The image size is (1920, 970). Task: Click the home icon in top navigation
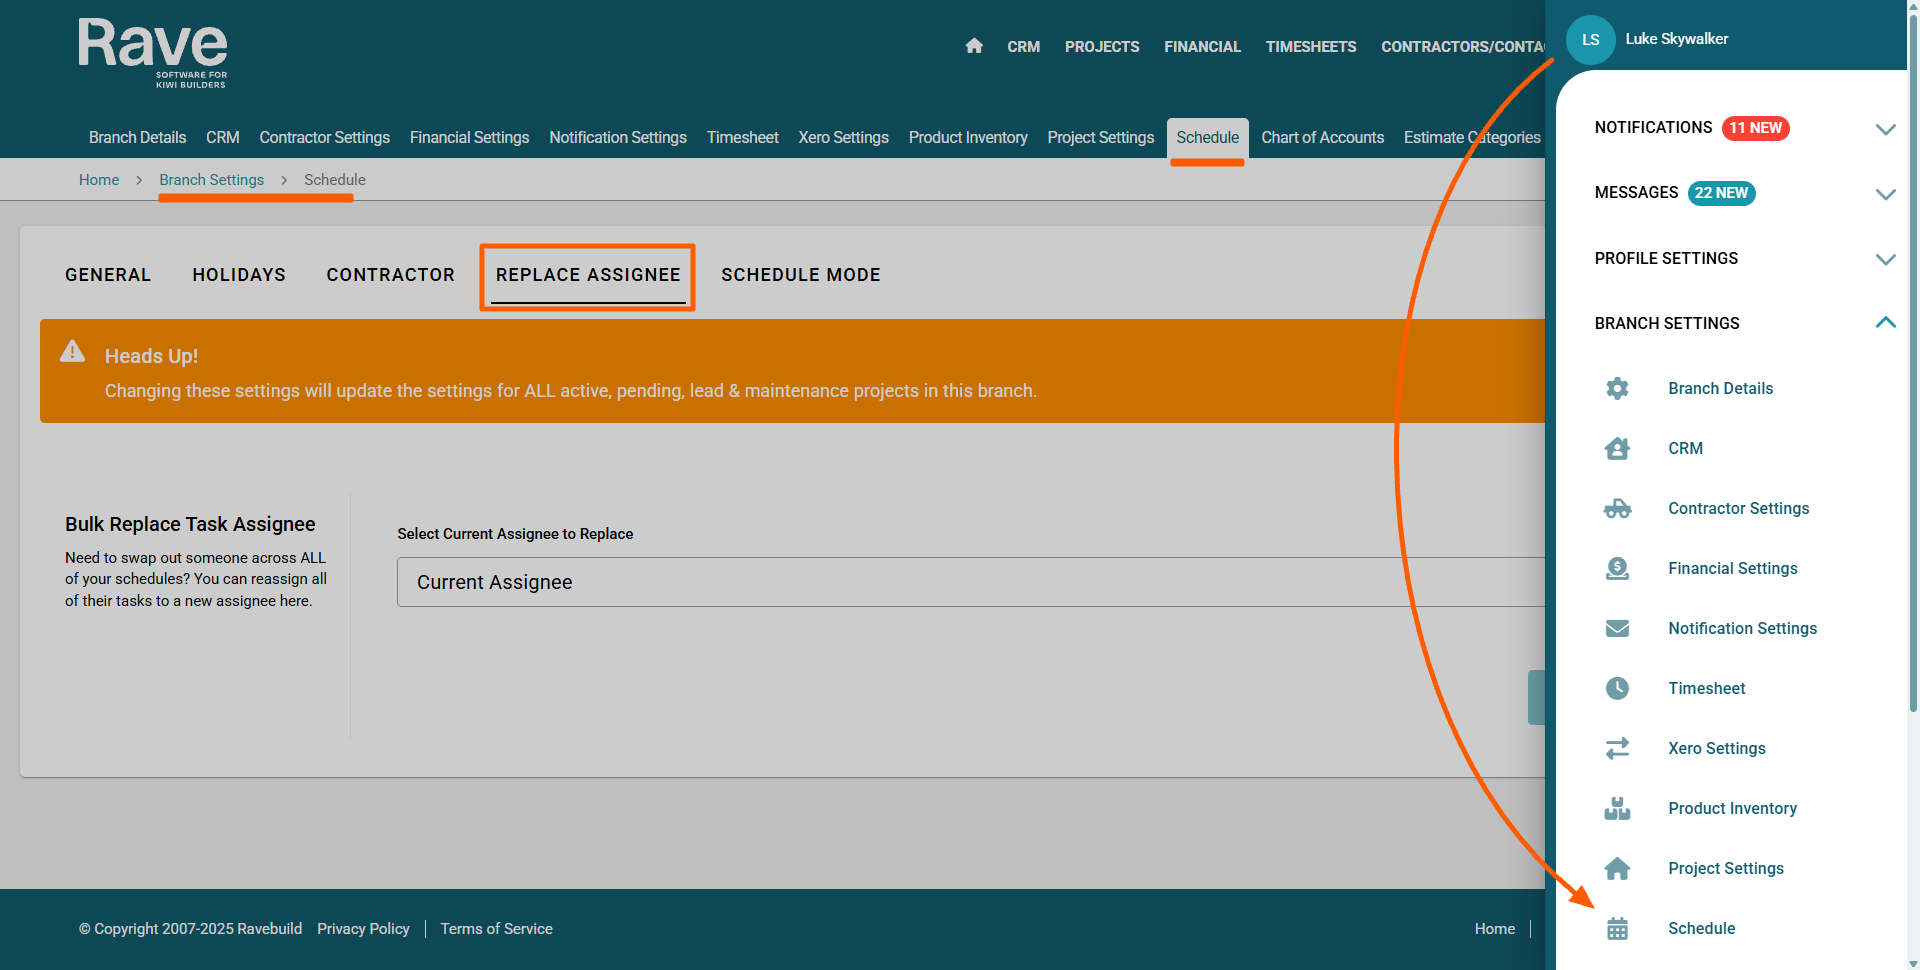pos(974,46)
